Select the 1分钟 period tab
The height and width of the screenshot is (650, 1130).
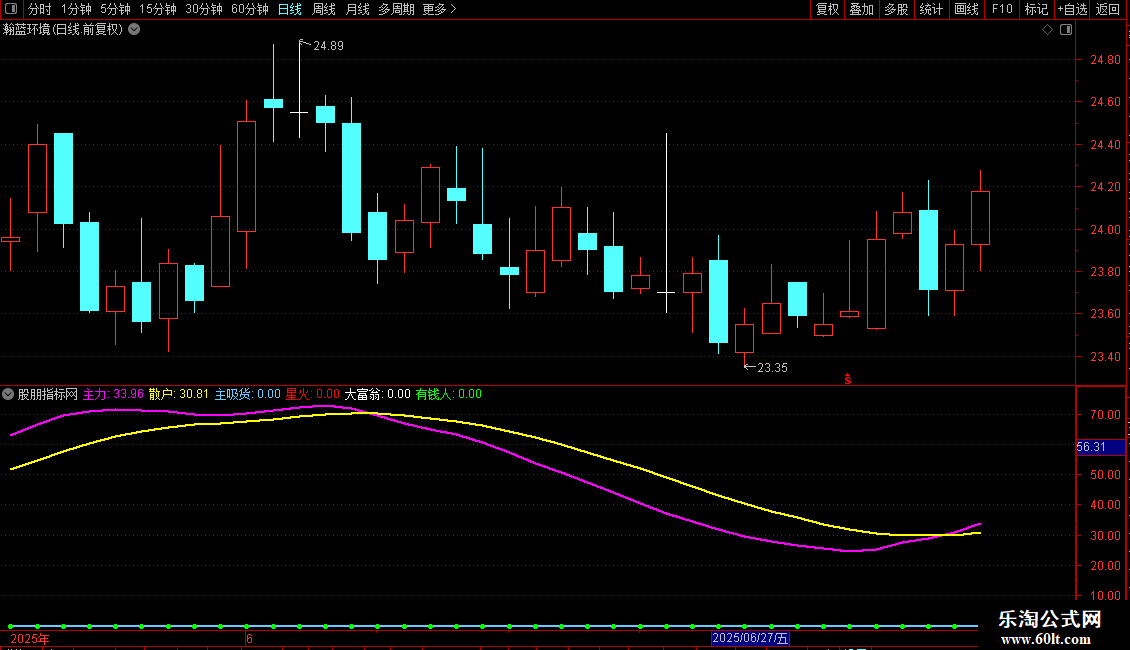[76, 9]
